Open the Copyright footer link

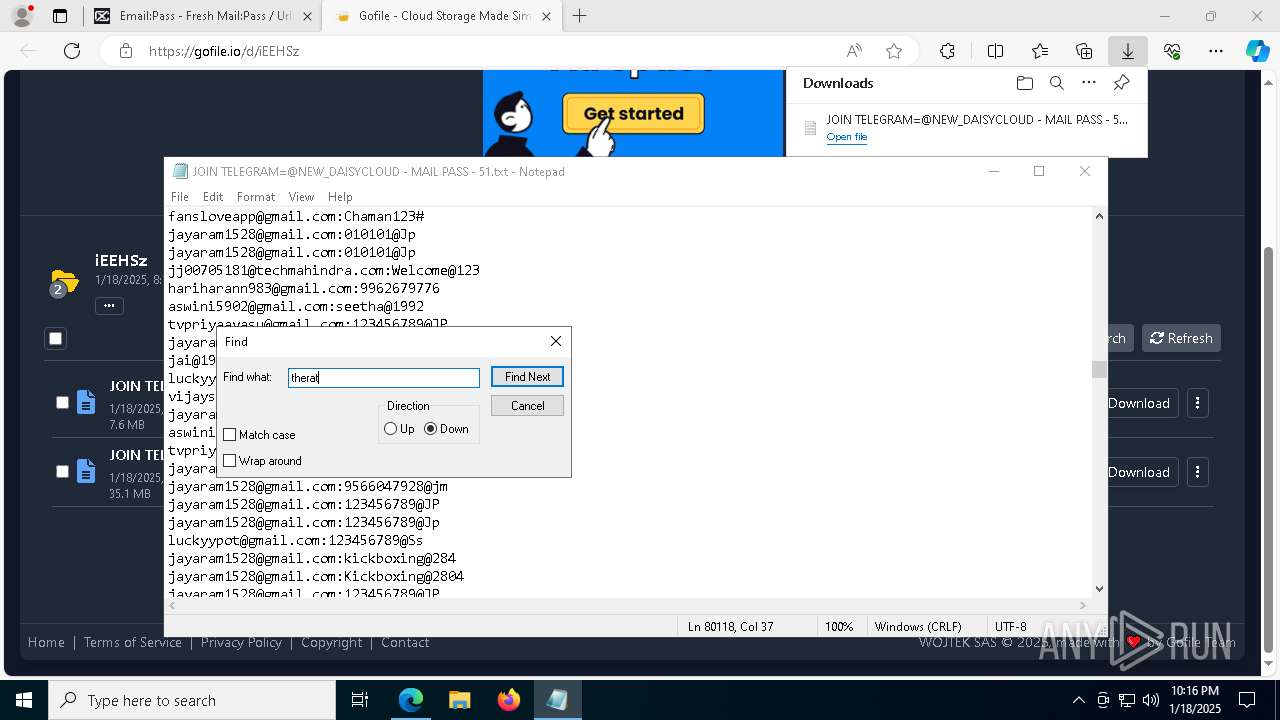coord(332,643)
